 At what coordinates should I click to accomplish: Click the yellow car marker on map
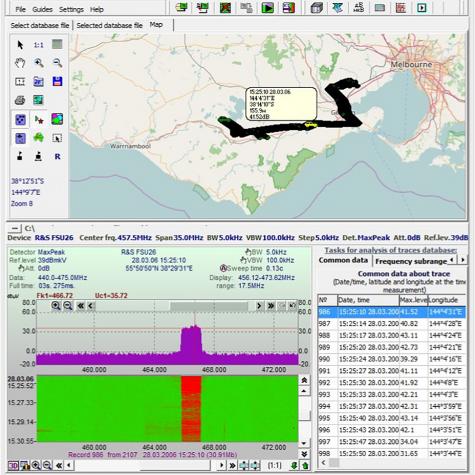311,125
